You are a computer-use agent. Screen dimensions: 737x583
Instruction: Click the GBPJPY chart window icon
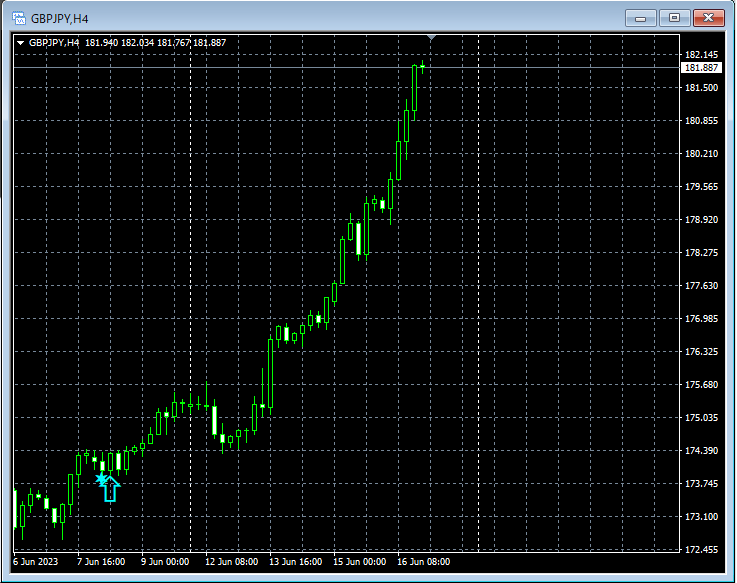[x=19, y=19]
